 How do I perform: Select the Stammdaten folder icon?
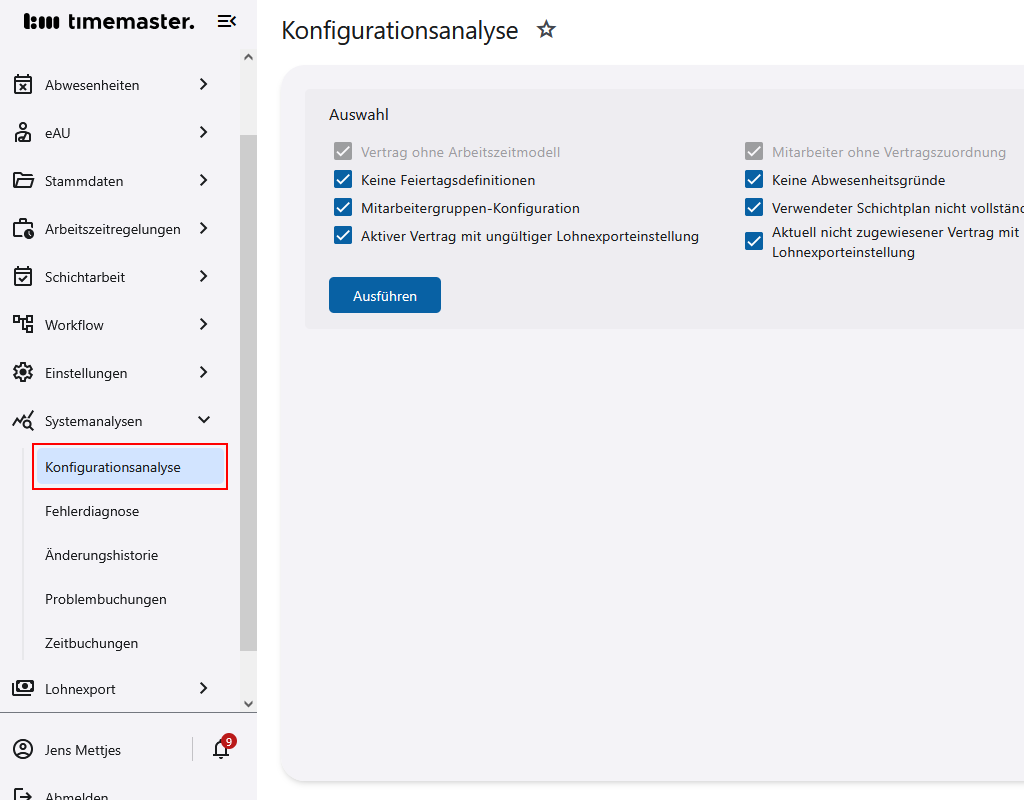22,180
